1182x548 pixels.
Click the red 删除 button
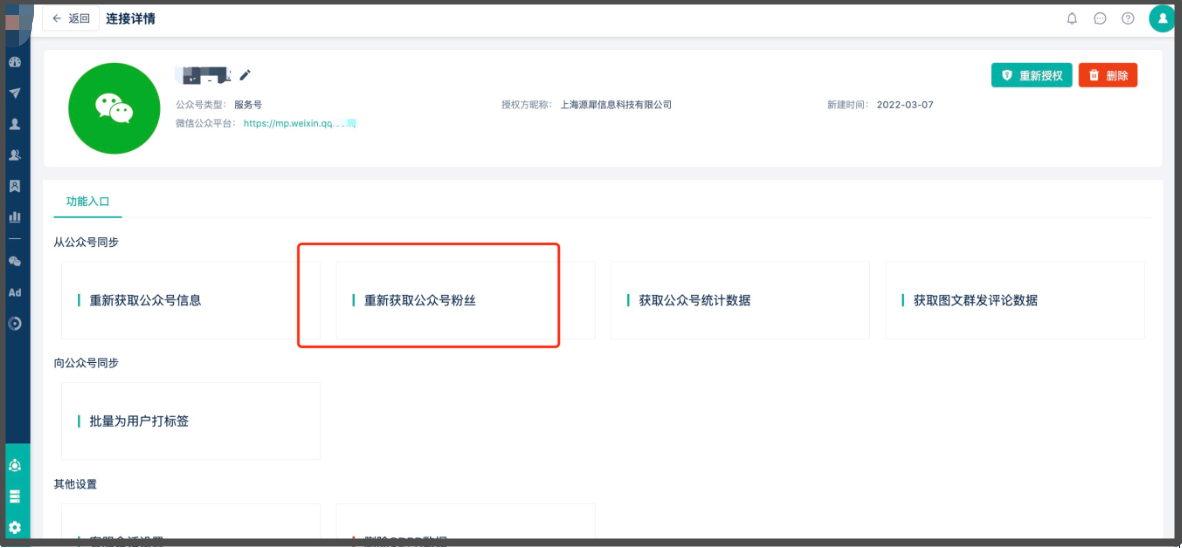(x=1108, y=75)
